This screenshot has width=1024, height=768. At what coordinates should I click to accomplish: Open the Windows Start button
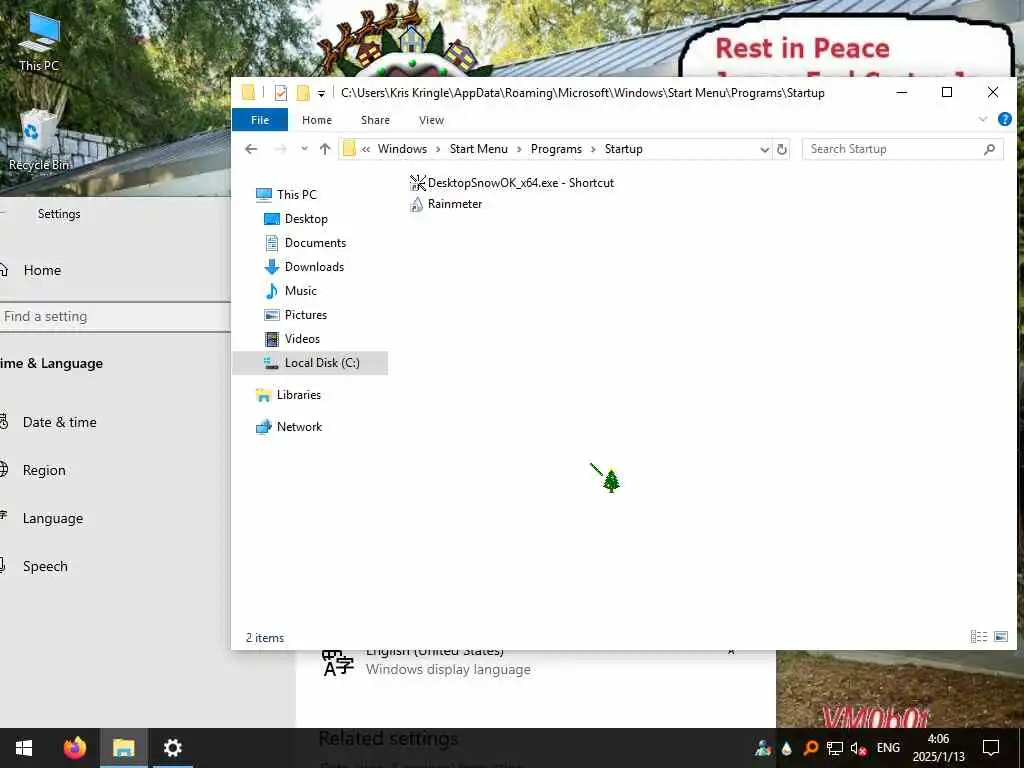click(x=24, y=748)
